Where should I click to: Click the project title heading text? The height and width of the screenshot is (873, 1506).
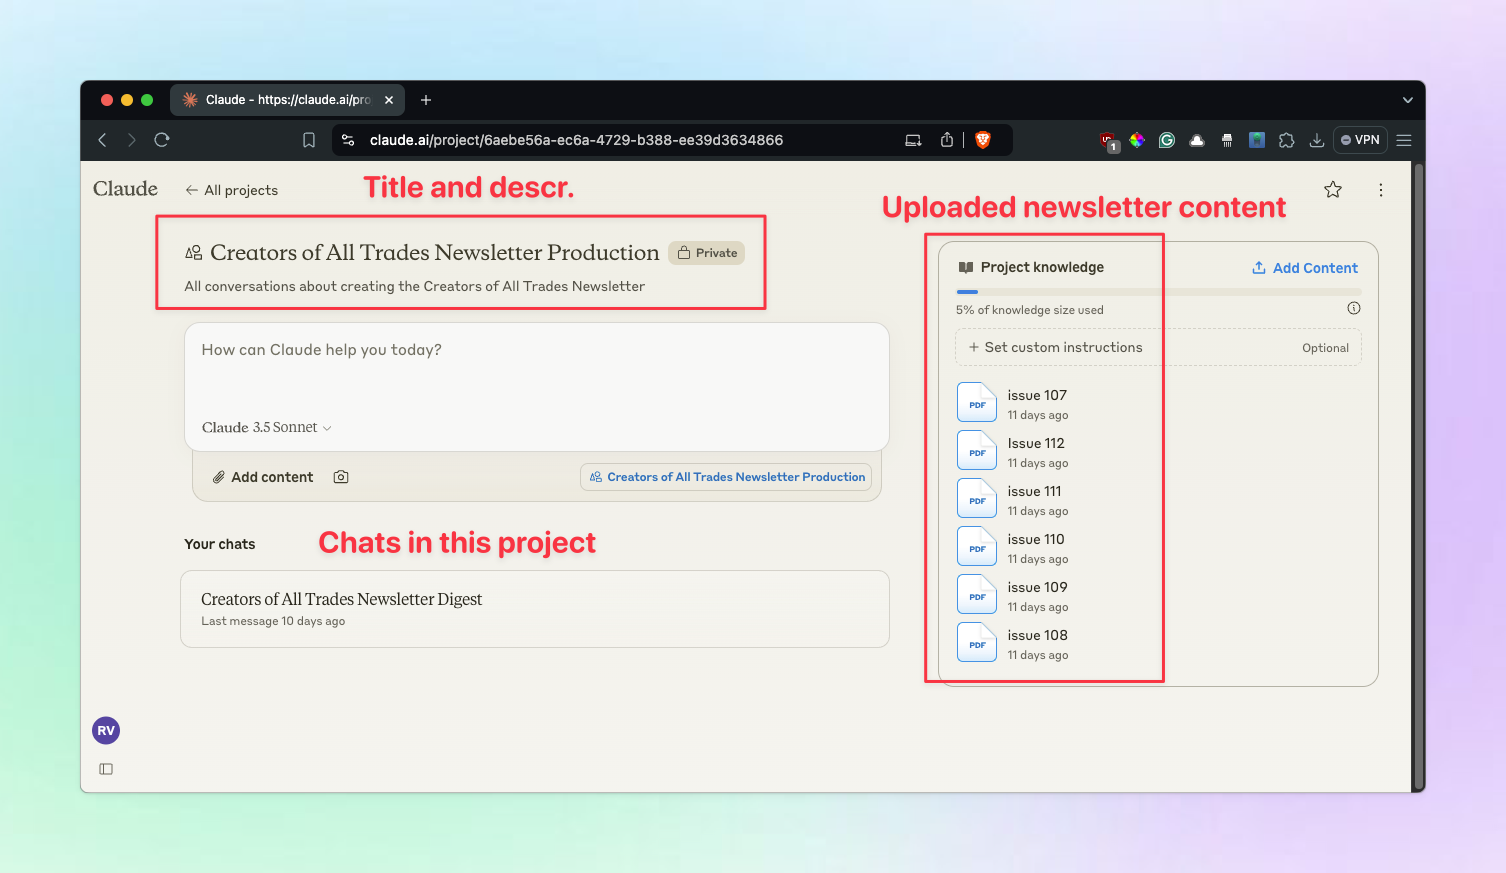pos(434,252)
